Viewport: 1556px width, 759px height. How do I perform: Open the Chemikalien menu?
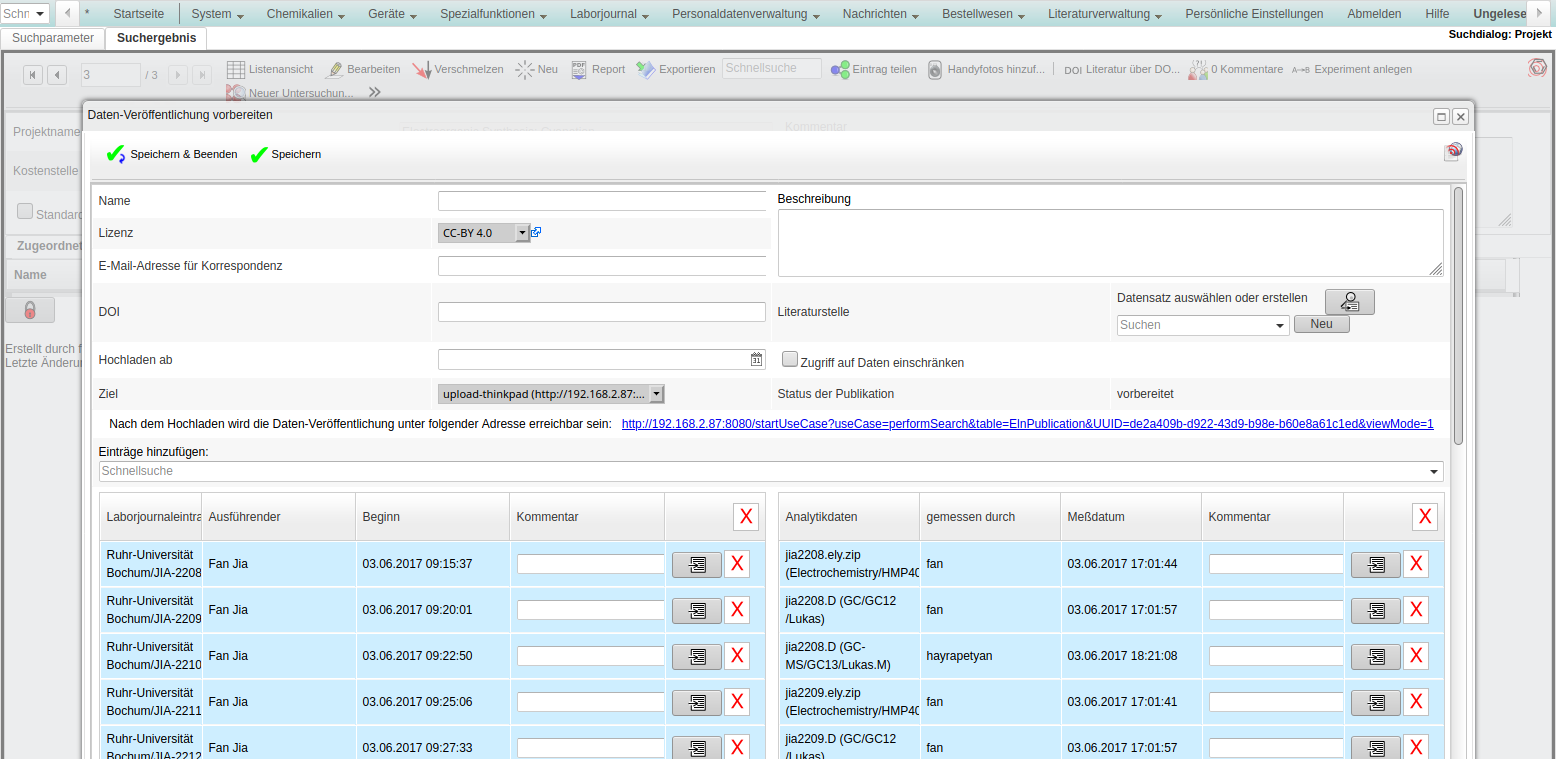306,14
